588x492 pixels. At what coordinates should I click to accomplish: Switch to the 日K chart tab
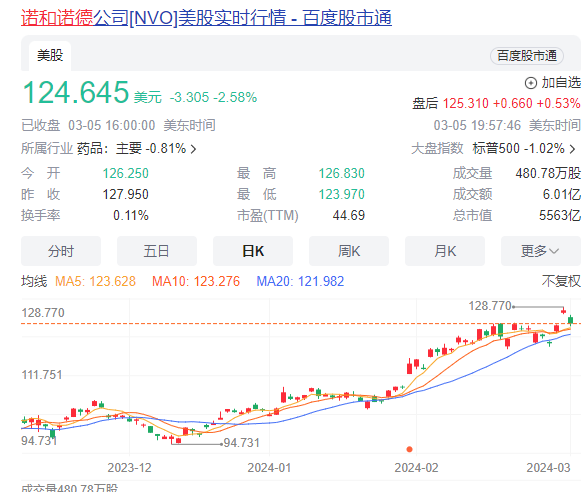[253, 251]
